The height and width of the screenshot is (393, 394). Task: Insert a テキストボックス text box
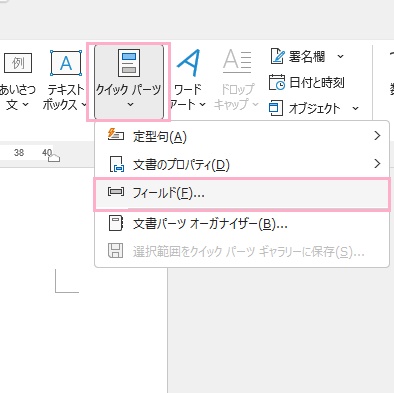65,82
